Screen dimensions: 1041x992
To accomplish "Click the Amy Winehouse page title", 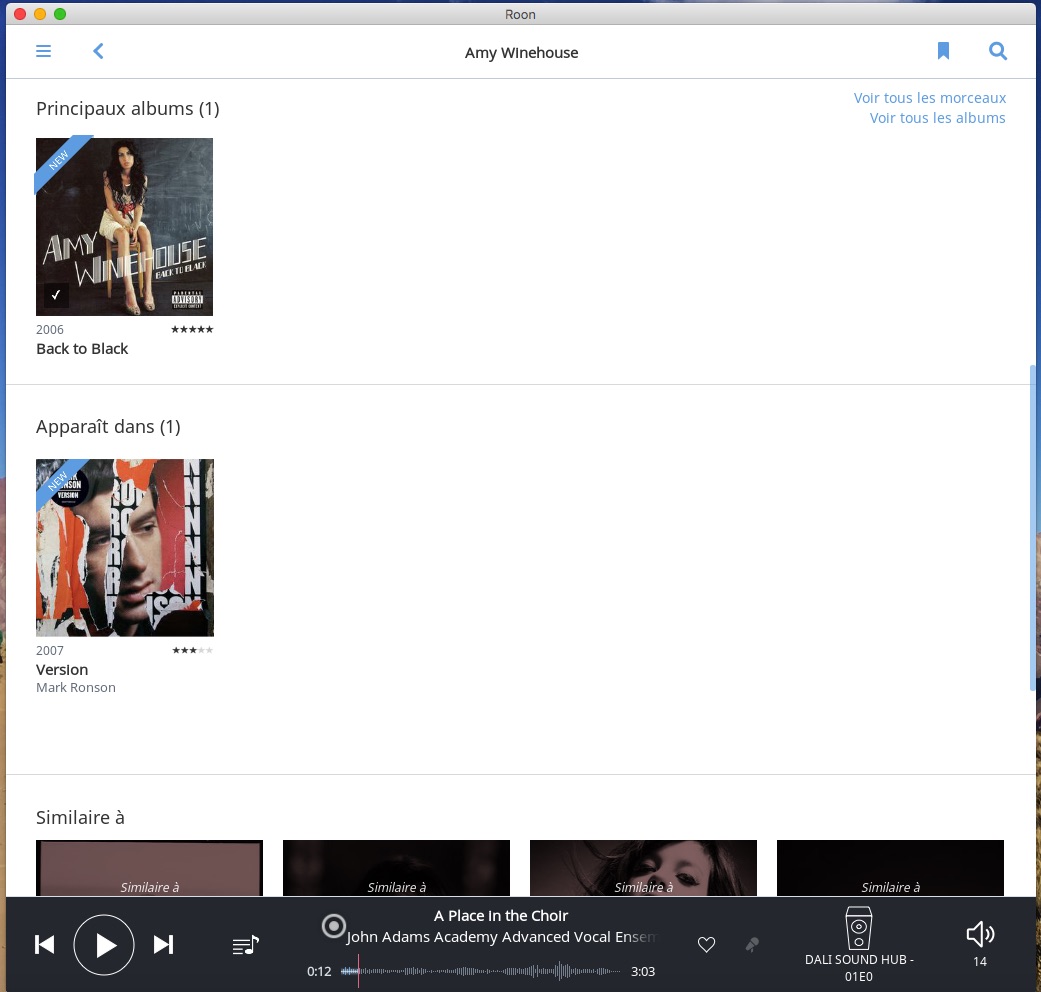I will click(x=521, y=52).
